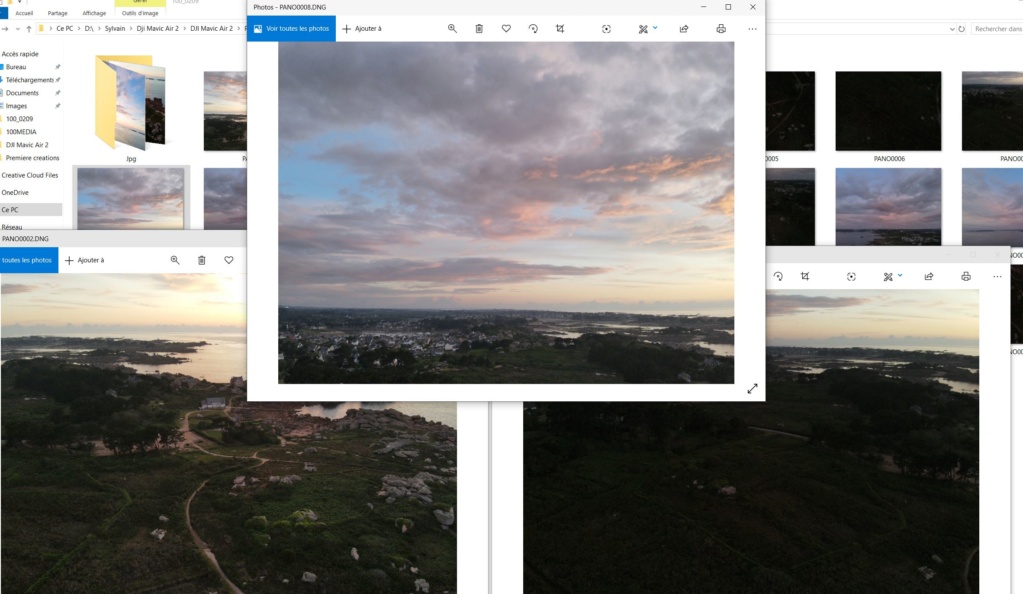Select 'Creative Cloud Files' in sidebar

pos(30,175)
